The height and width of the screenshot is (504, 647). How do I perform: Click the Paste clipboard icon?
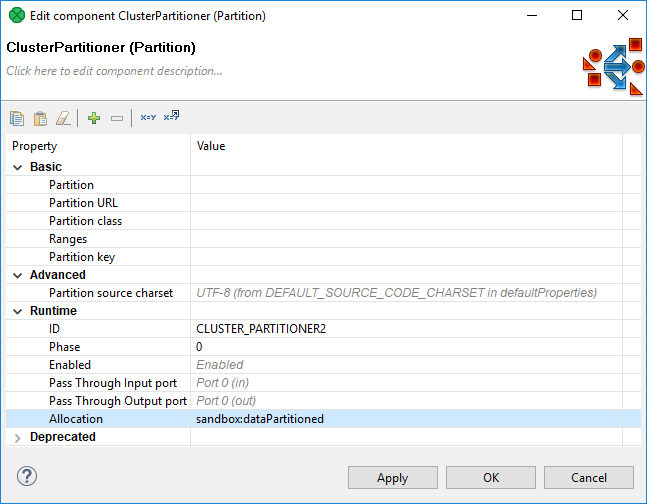coord(40,118)
